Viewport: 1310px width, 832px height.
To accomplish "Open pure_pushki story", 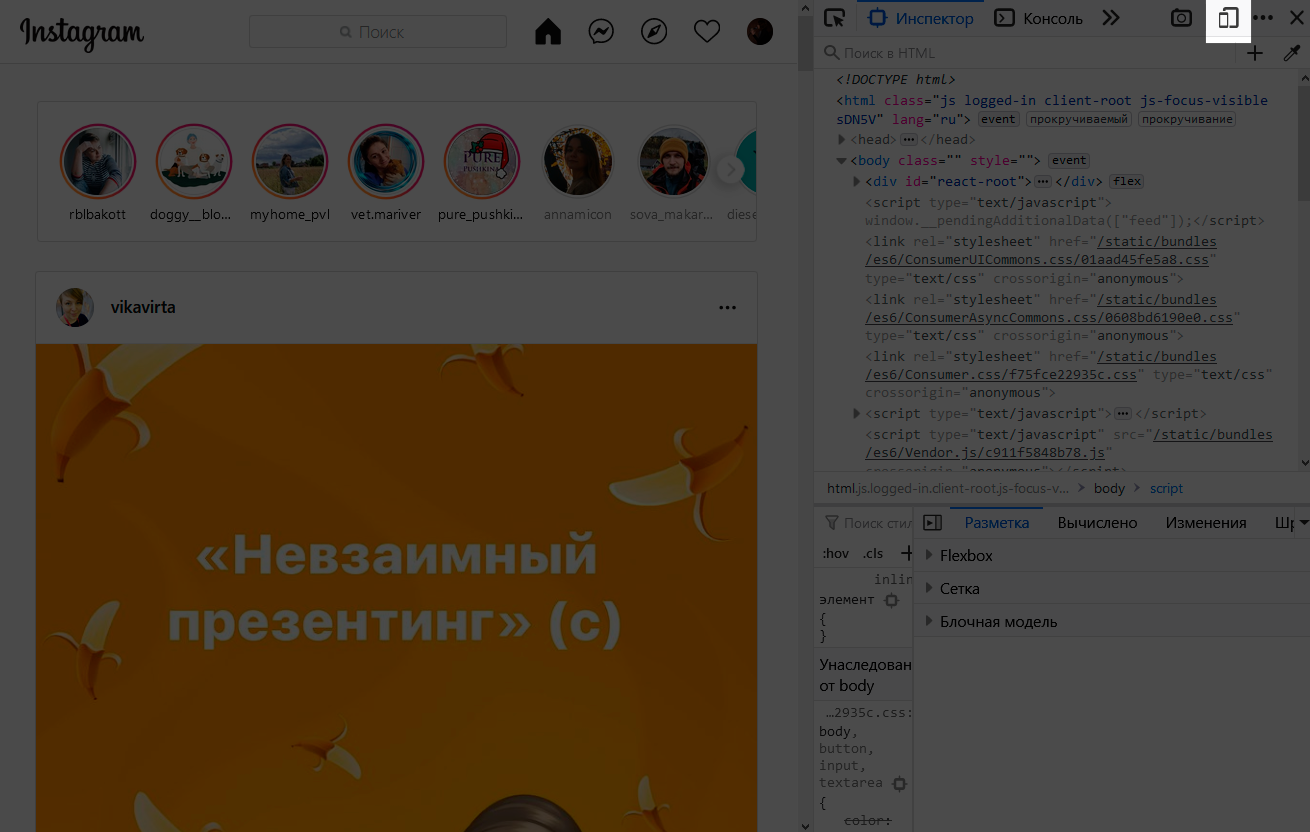I will tap(482, 162).
